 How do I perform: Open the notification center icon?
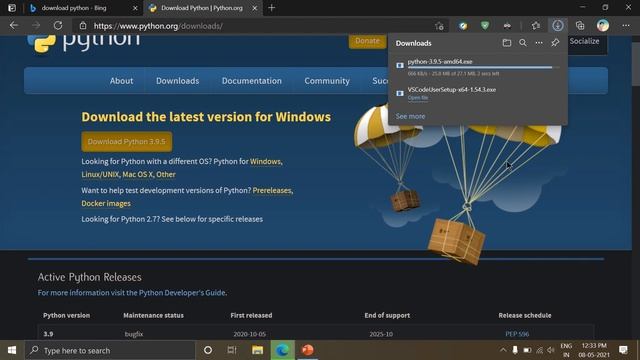pyautogui.click(x=623, y=350)
